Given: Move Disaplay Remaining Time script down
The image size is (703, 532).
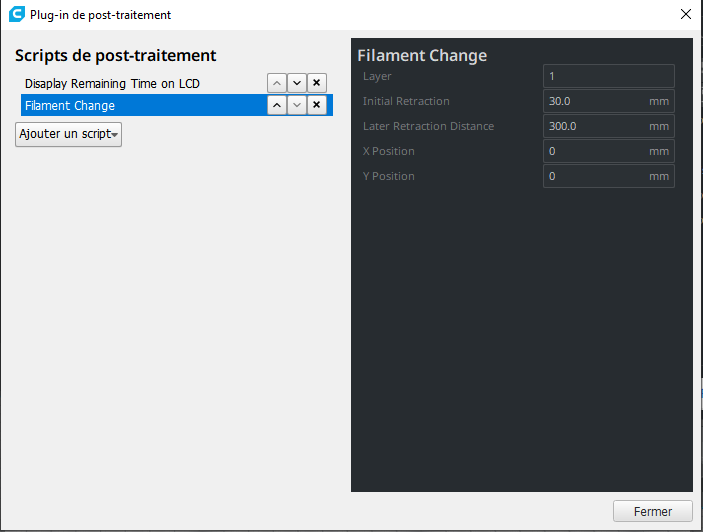Looking at the screenshot, I should (297, 83).
